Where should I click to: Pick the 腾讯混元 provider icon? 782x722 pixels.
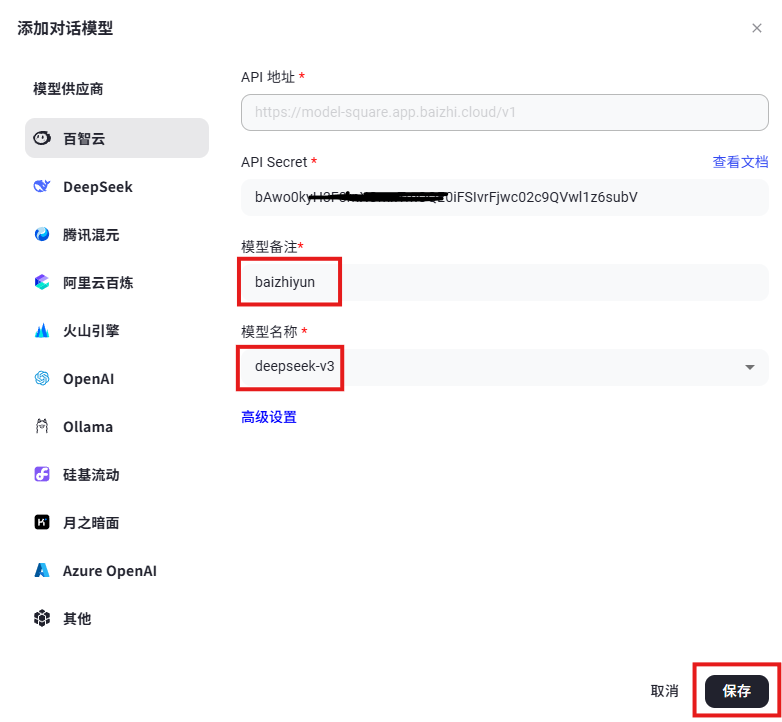point(42,234)
